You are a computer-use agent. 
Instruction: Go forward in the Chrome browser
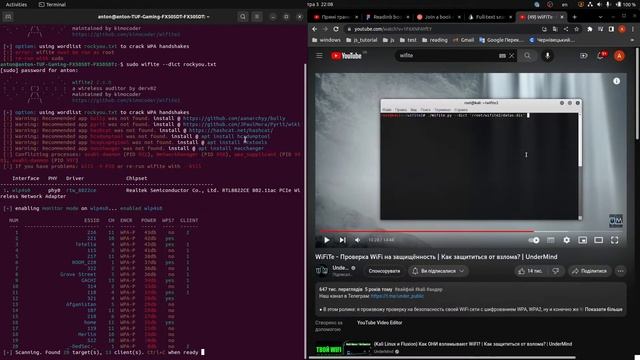(x=325, y=29)
